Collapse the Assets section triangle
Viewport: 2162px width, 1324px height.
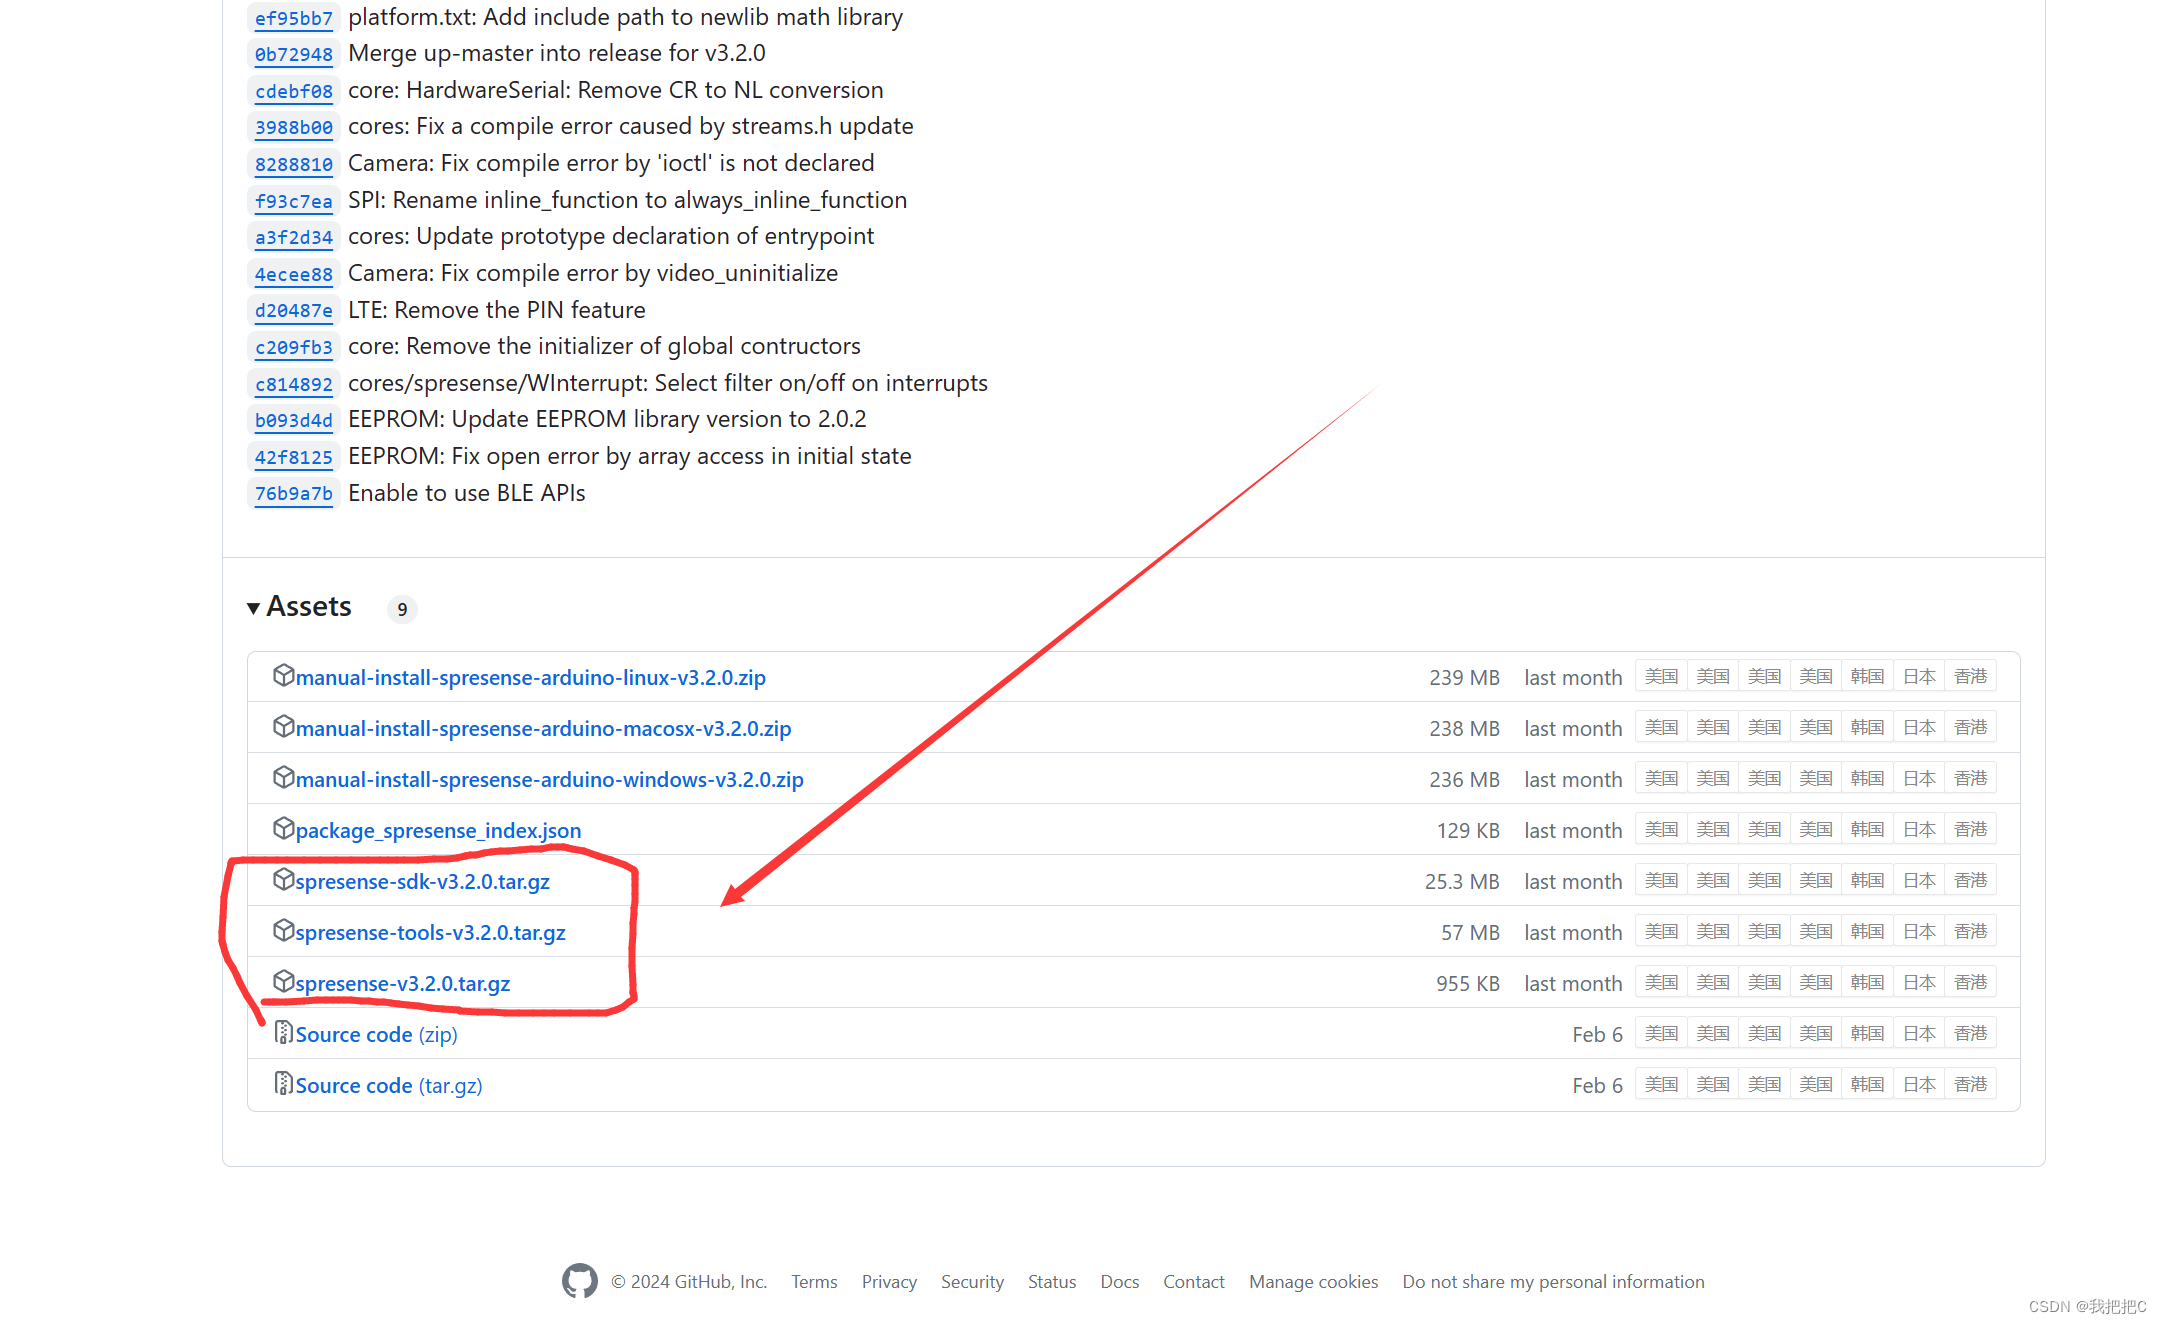coord(254,608)
